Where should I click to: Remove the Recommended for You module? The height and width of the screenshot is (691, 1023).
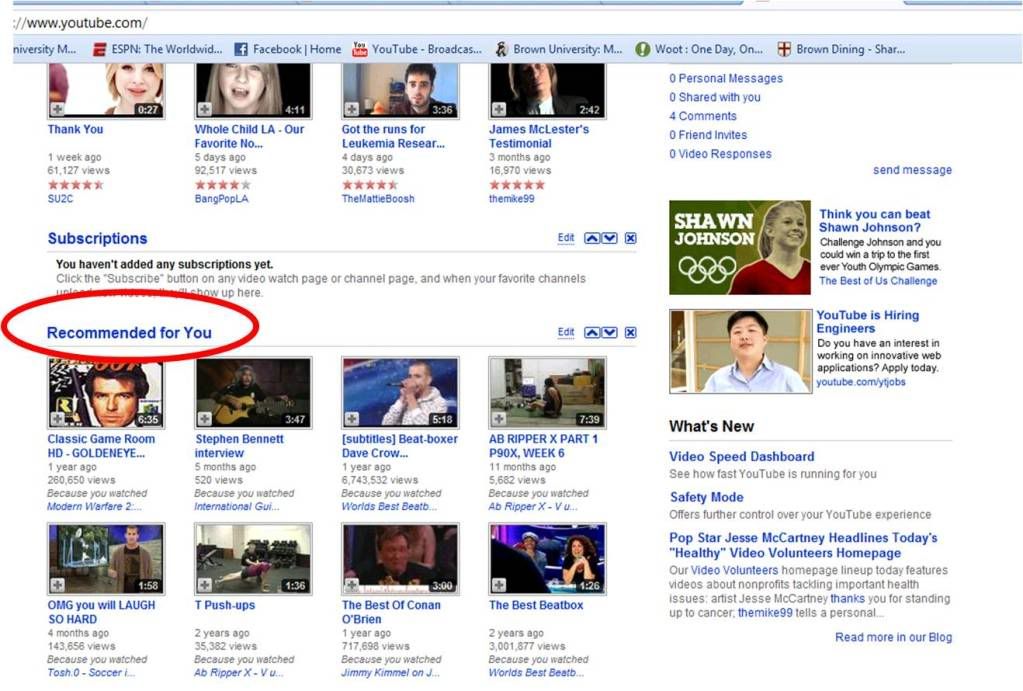pyautogui.click(x=630, y=332)
